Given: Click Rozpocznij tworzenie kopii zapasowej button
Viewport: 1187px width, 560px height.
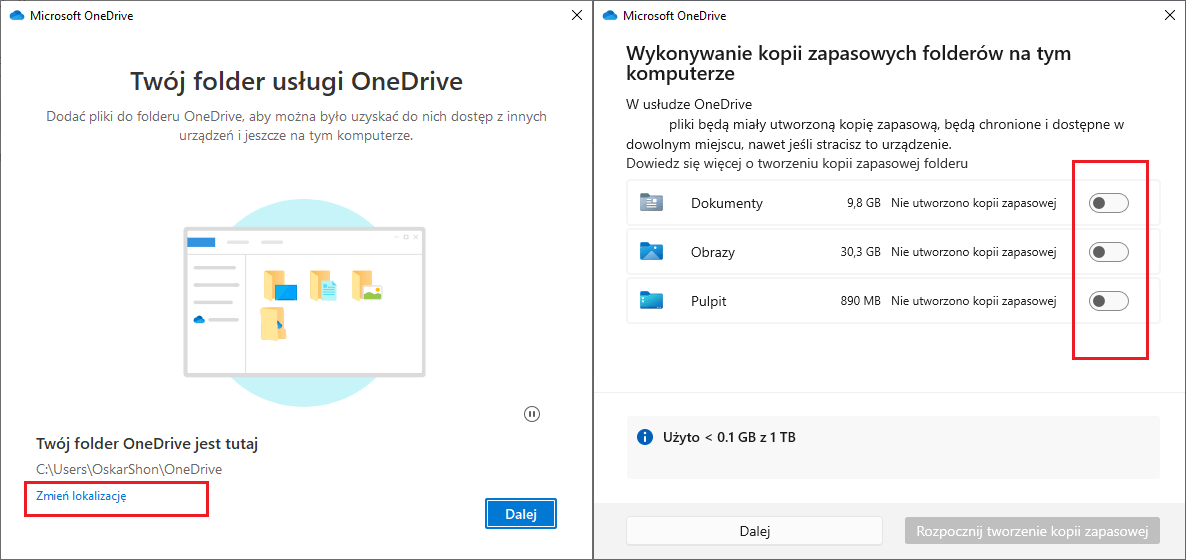Looking at the screenshot, I should tap(1032, 531).
